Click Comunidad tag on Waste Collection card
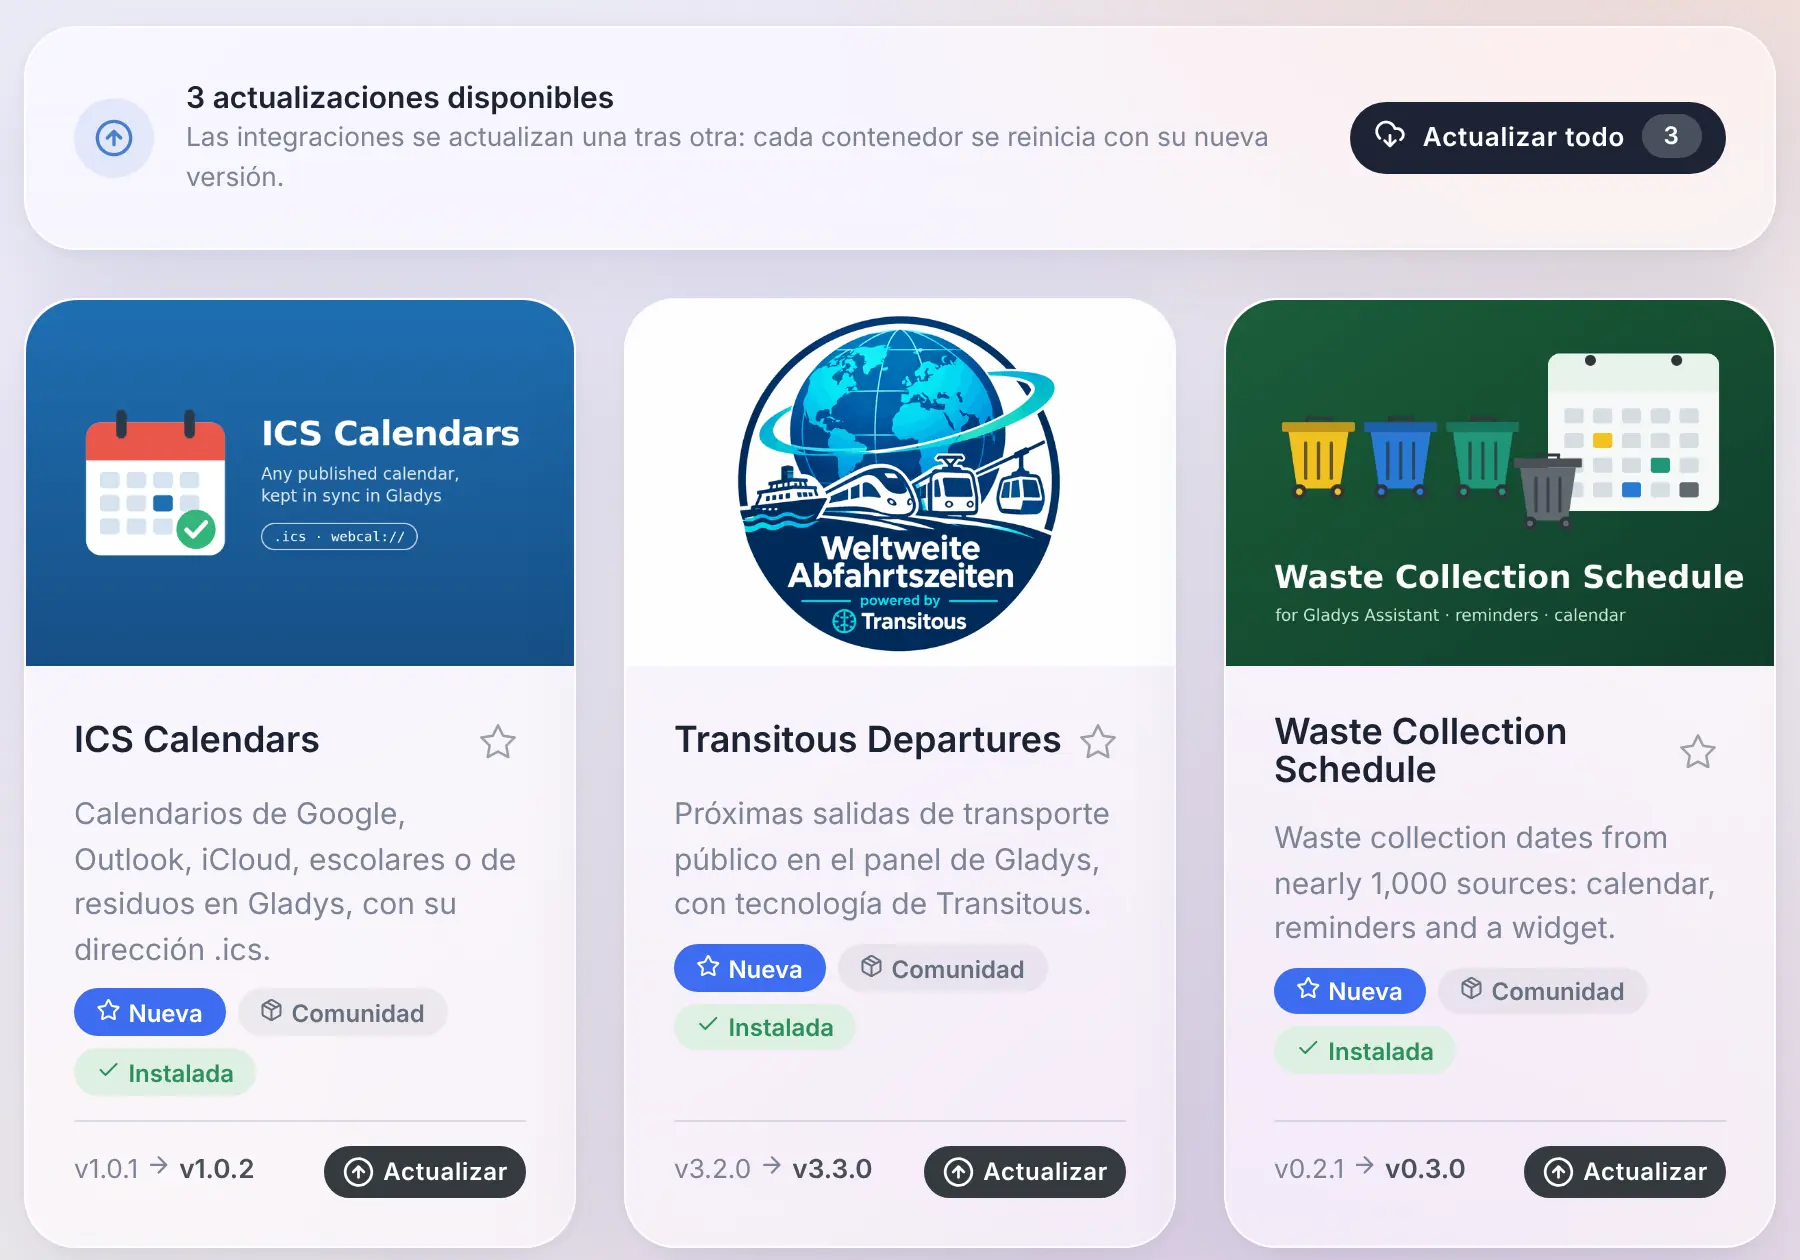 pyautogui.click(x=1542, y=991)
